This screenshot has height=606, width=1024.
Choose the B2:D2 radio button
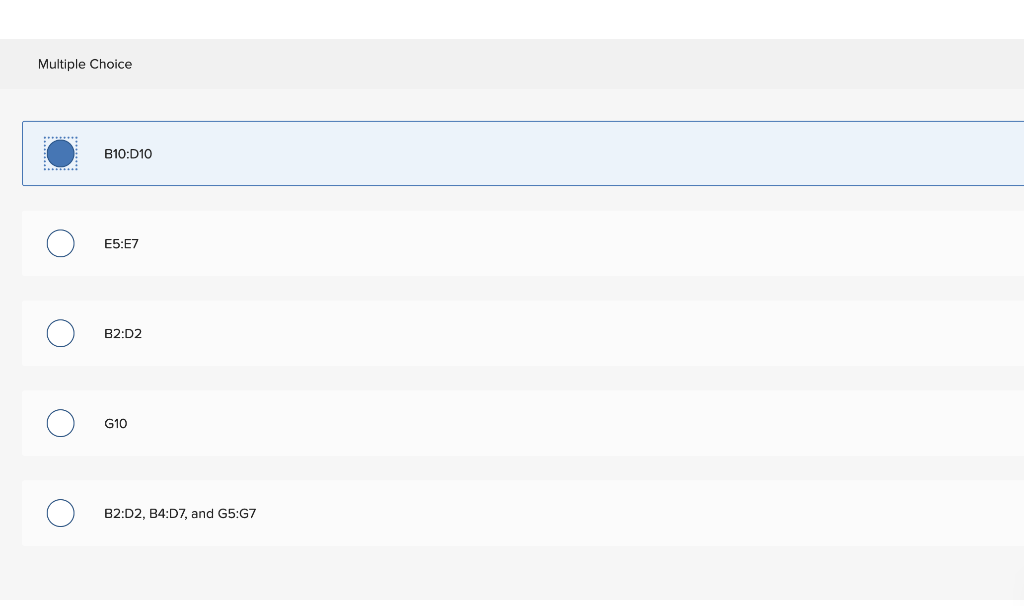61,334
